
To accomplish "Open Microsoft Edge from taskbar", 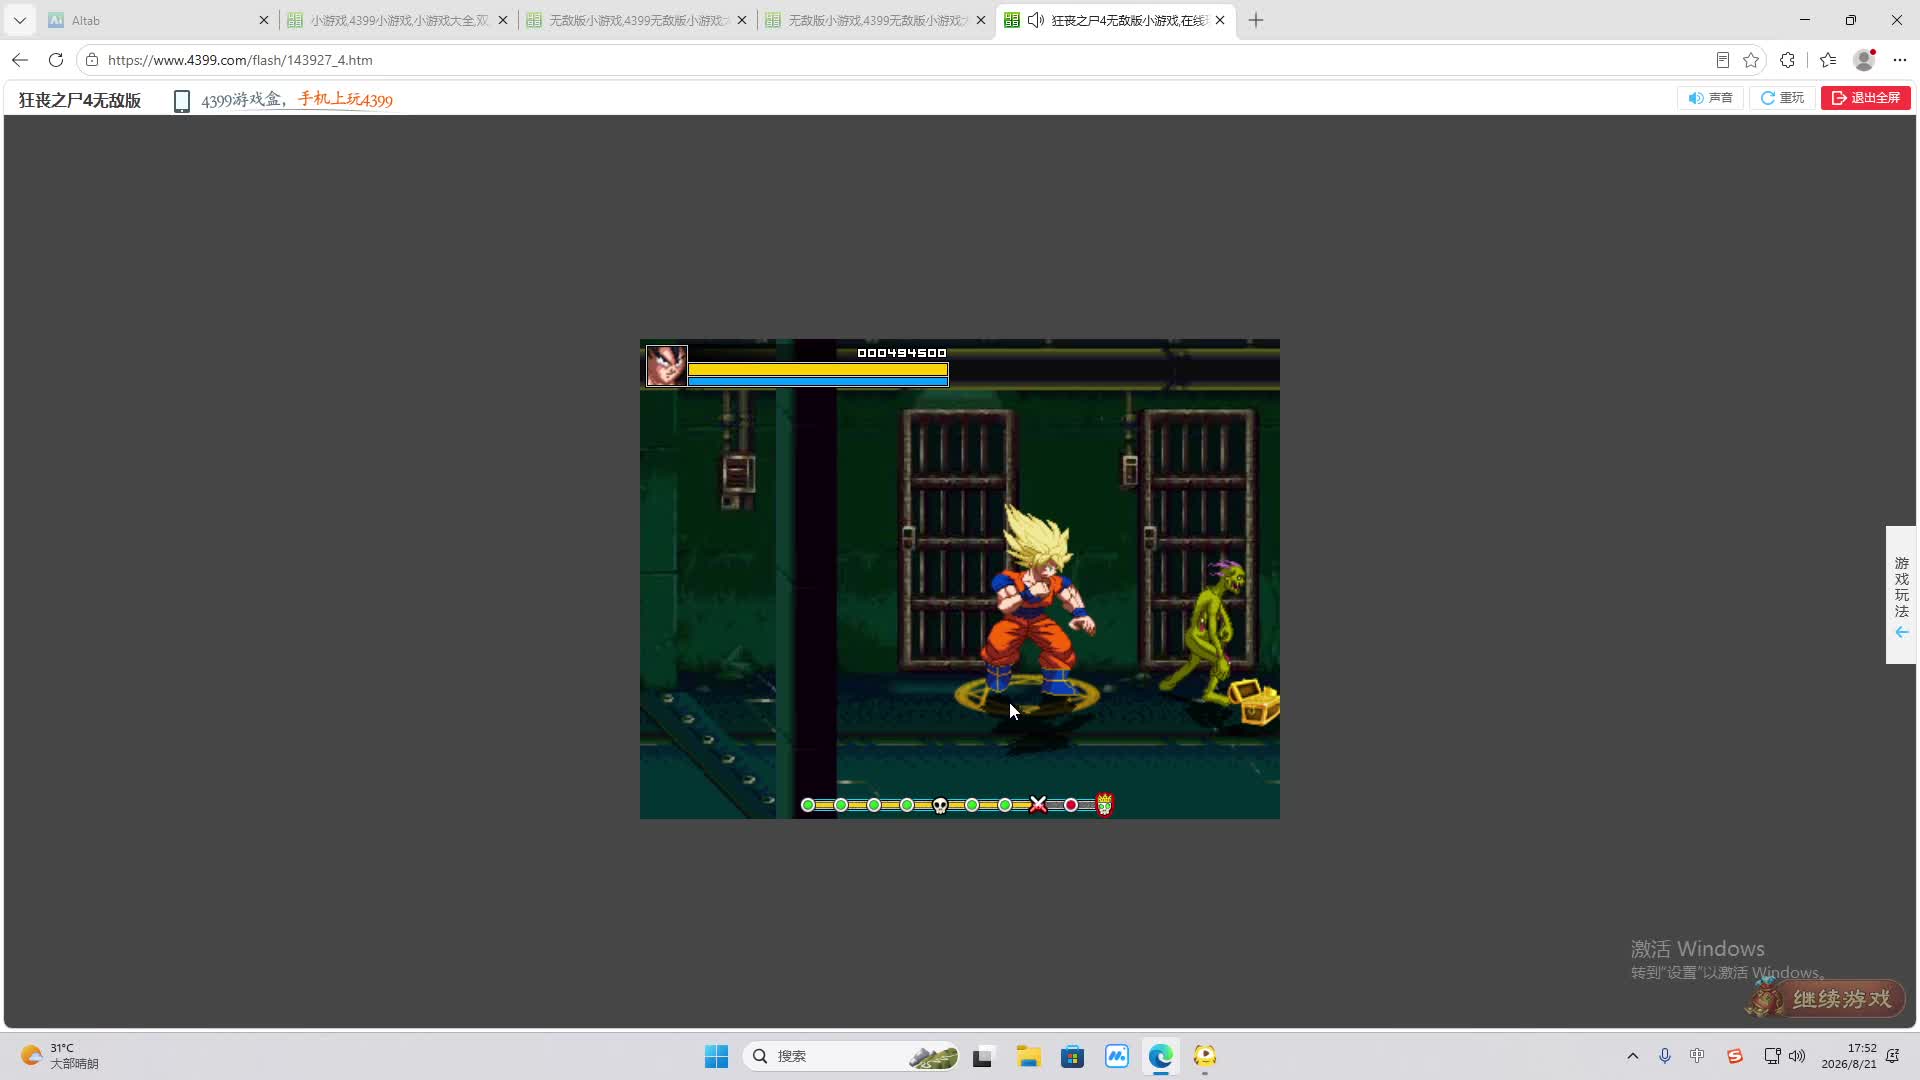I will pos(1160,1056).
